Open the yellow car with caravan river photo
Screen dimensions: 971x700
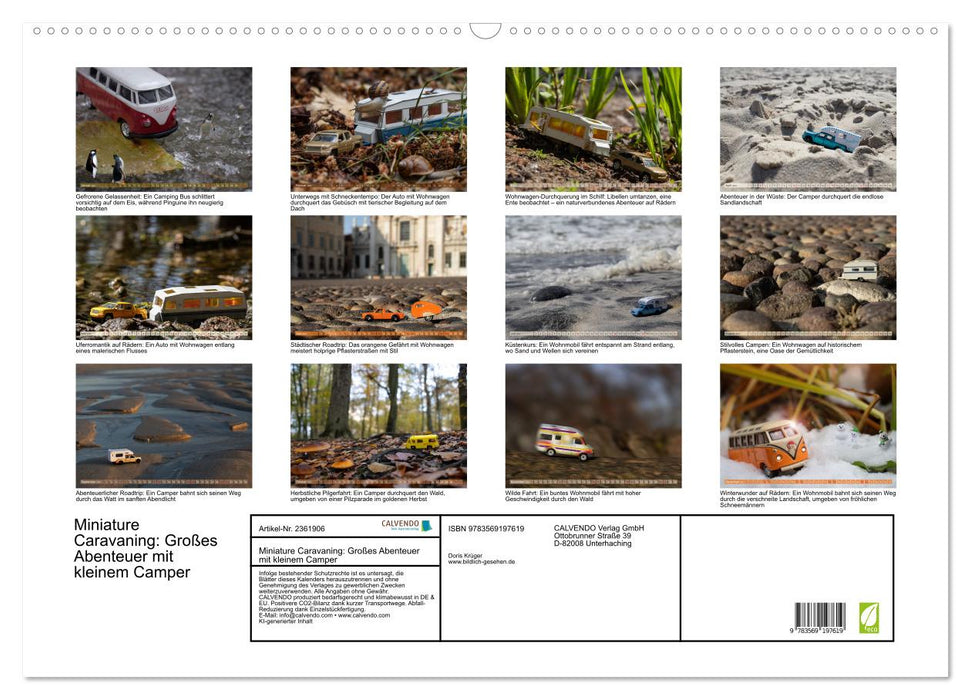click(x=164, y=278)
